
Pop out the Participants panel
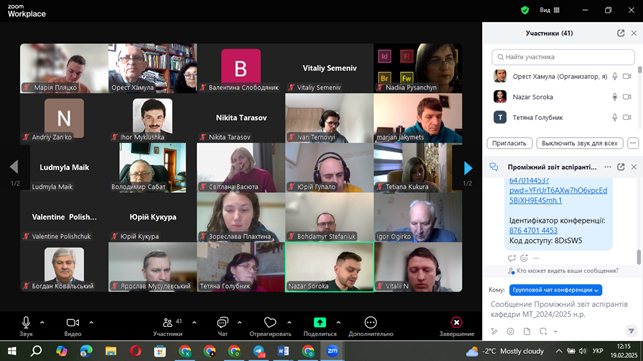tap(621, 33)
